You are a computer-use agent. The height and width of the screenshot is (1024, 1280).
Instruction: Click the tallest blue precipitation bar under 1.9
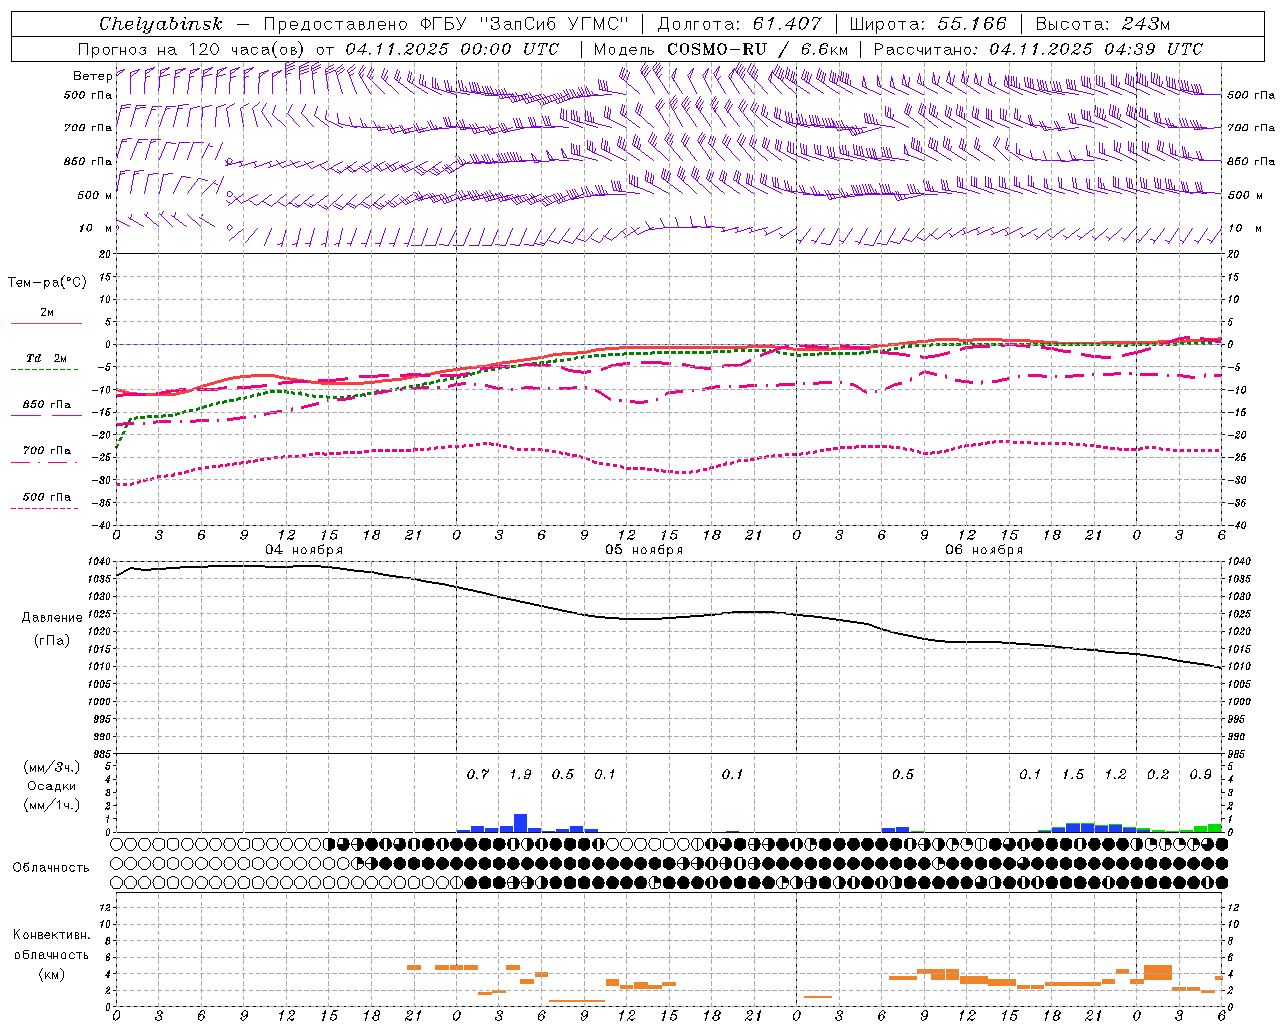click(520, 823)
